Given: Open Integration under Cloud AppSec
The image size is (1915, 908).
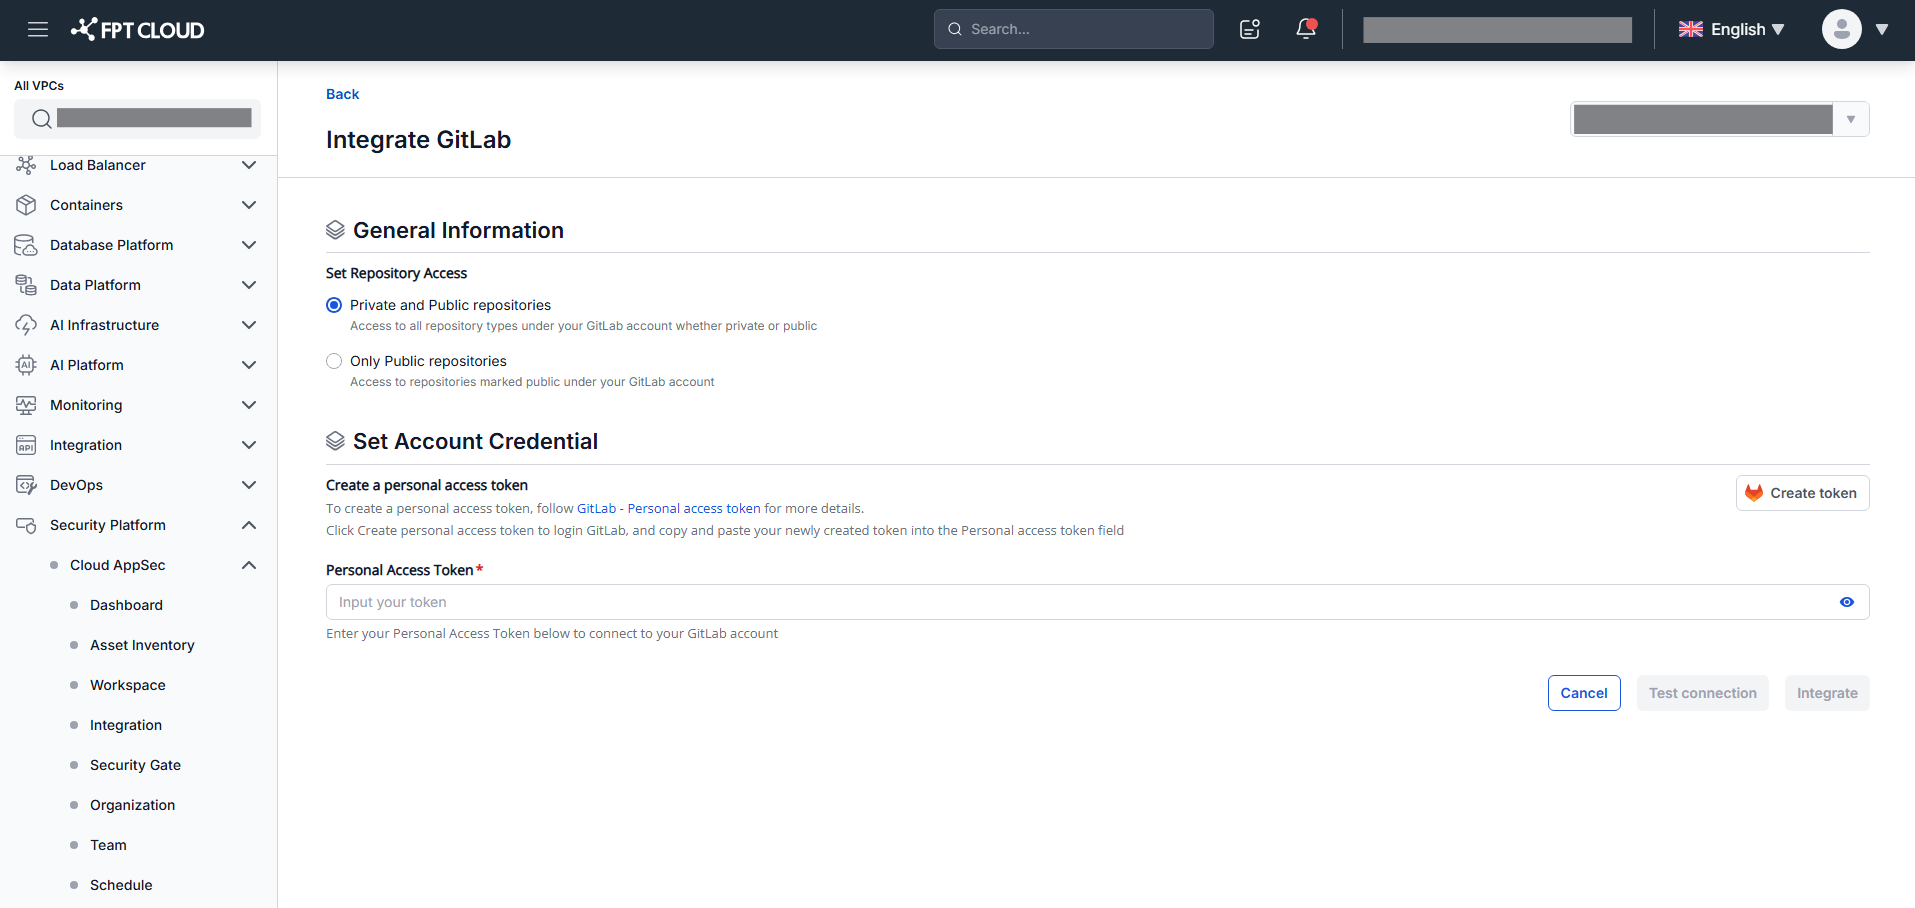Looking at the screenshot, I should pos(126,725).
